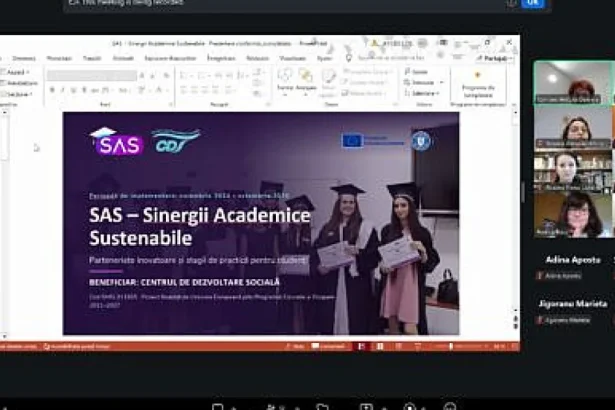Toggle text Shadow formatting
Screen dimensions: 615x410
(84, 90)
